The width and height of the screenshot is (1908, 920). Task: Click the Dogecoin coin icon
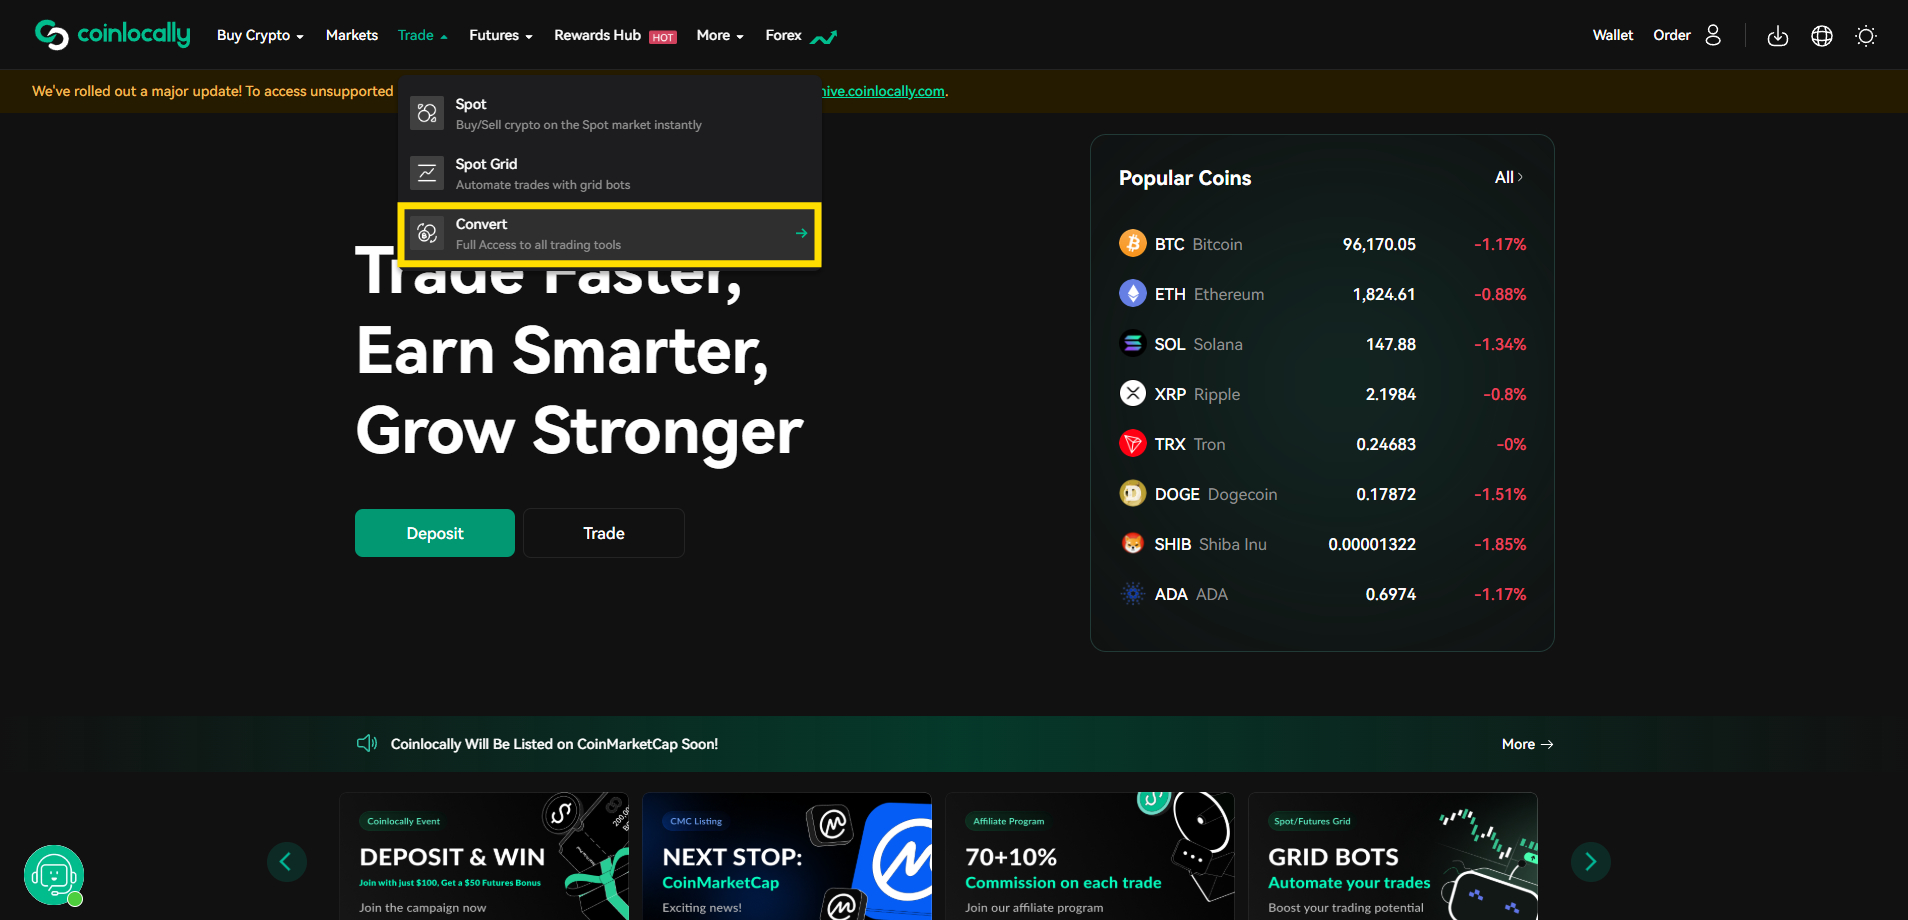1133,494
